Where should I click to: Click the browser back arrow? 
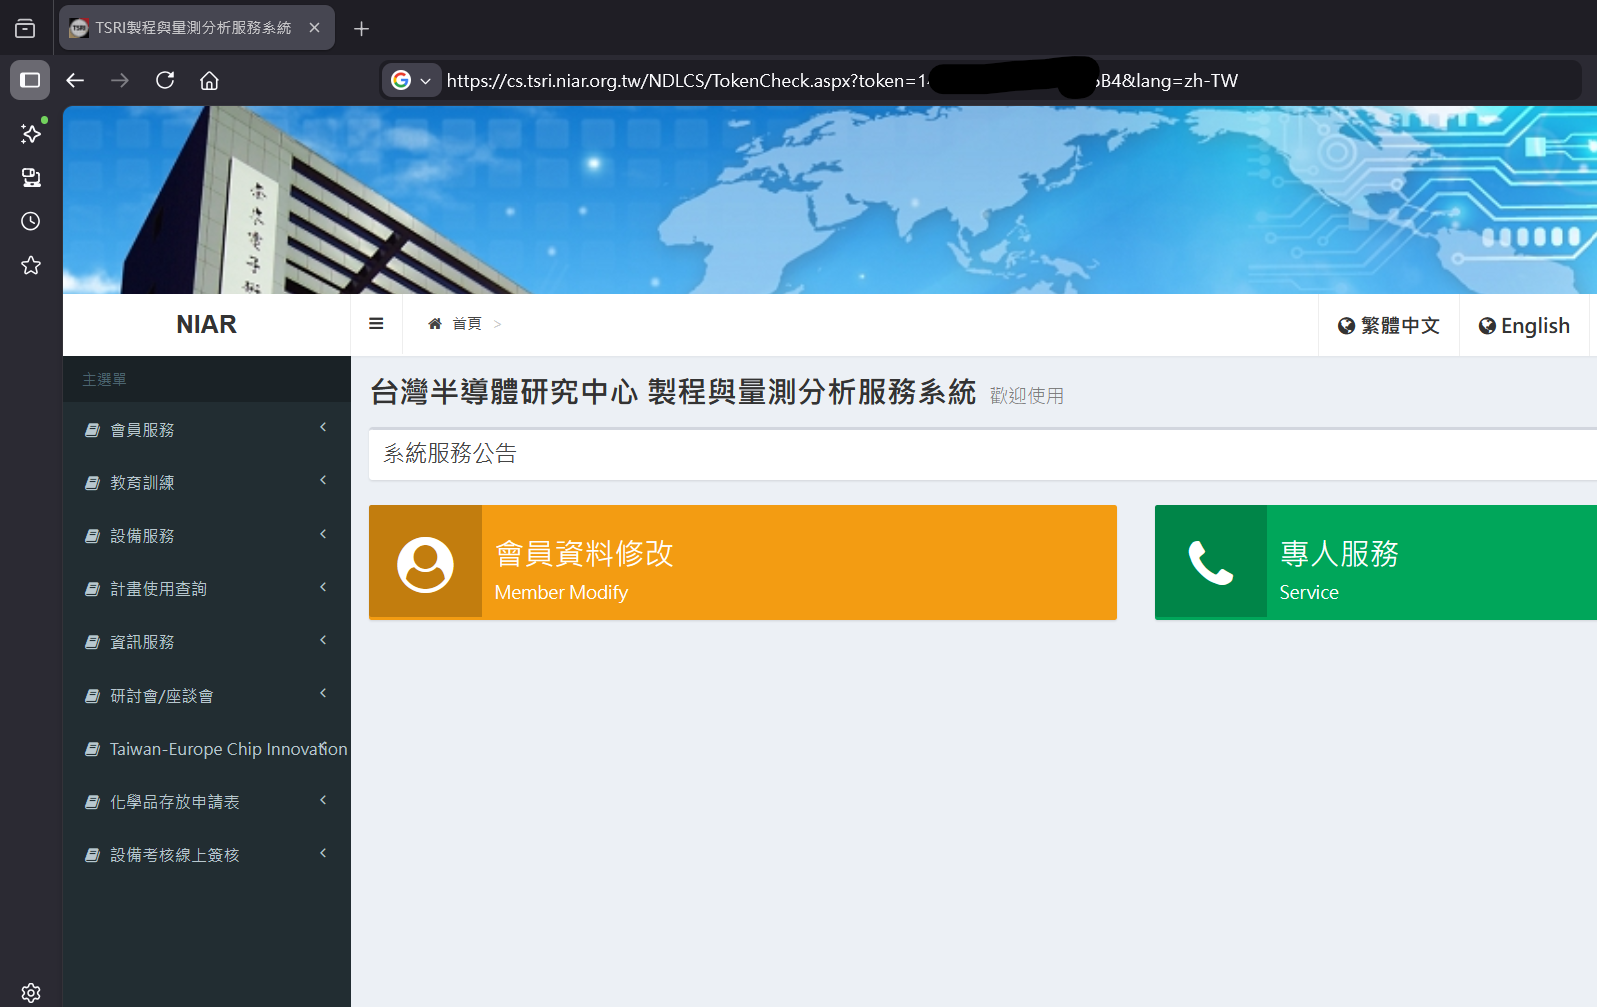(x=75, y=80)
